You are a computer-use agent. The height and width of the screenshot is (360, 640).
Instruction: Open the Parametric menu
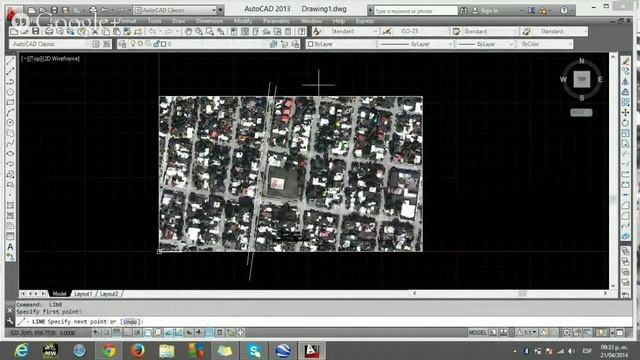coord(276,21)
